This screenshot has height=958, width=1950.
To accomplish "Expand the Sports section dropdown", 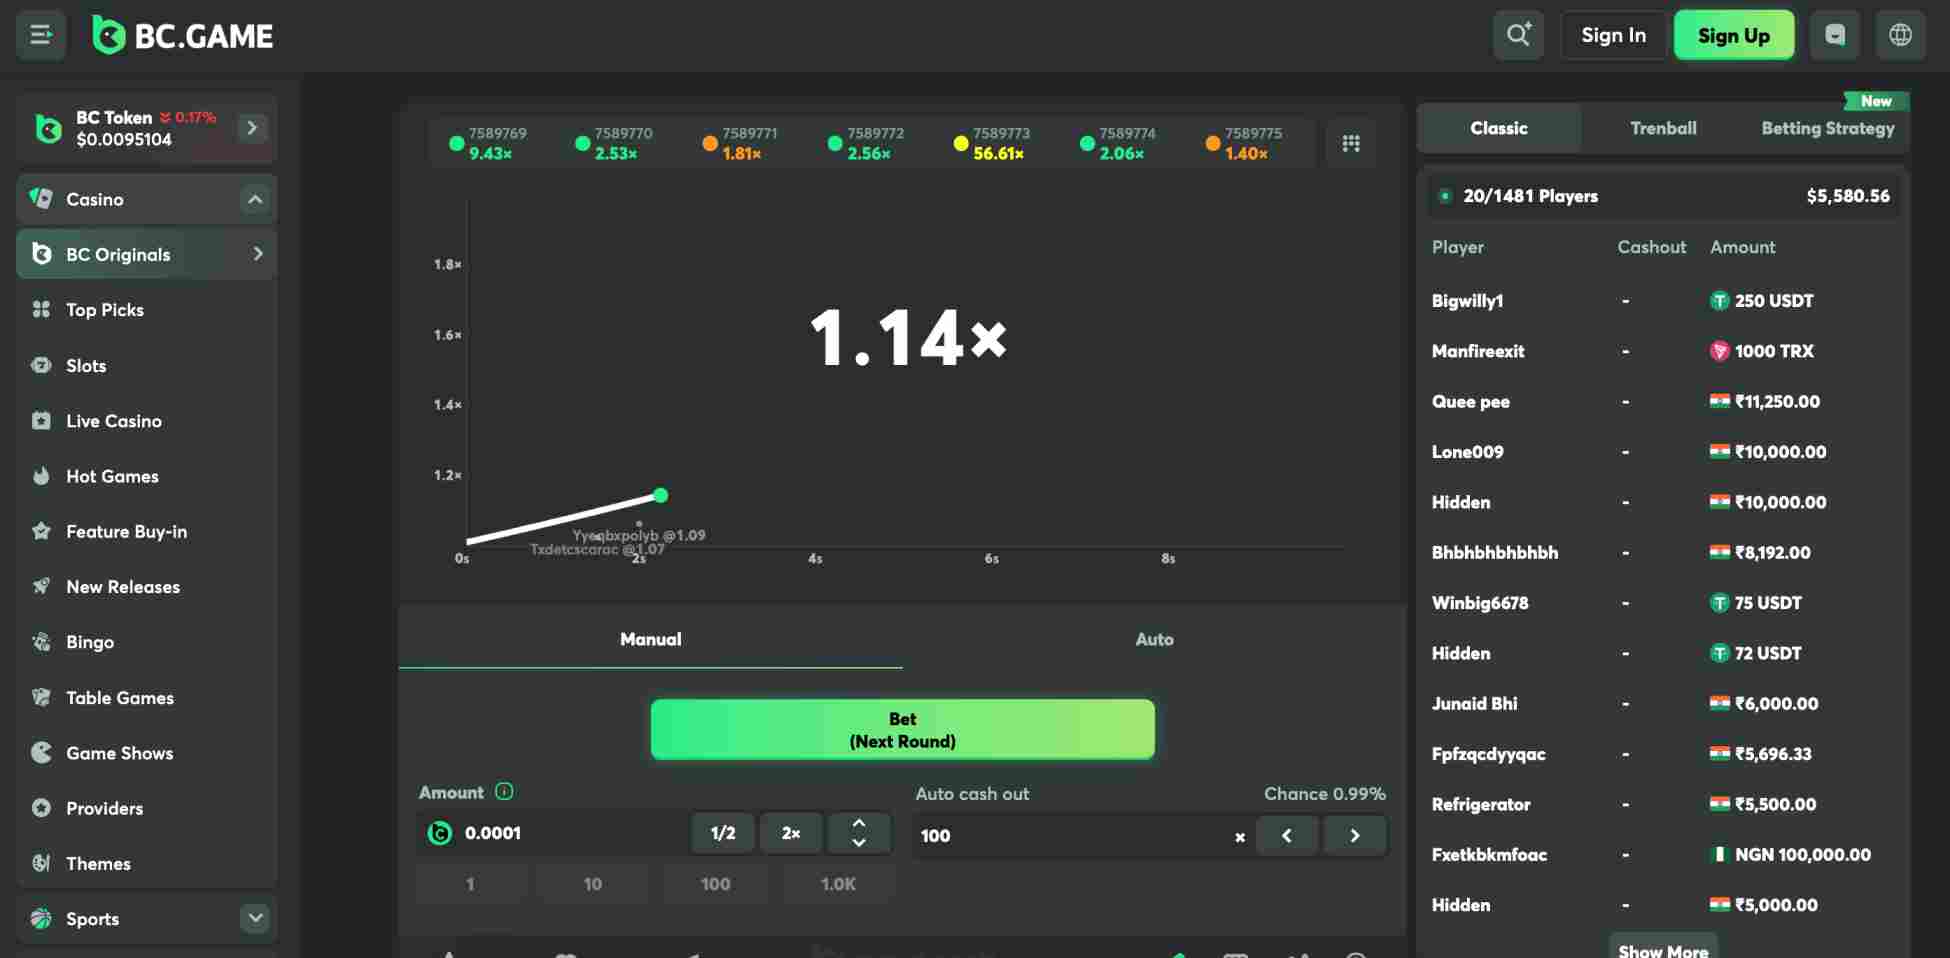I will tap(255, 917).
